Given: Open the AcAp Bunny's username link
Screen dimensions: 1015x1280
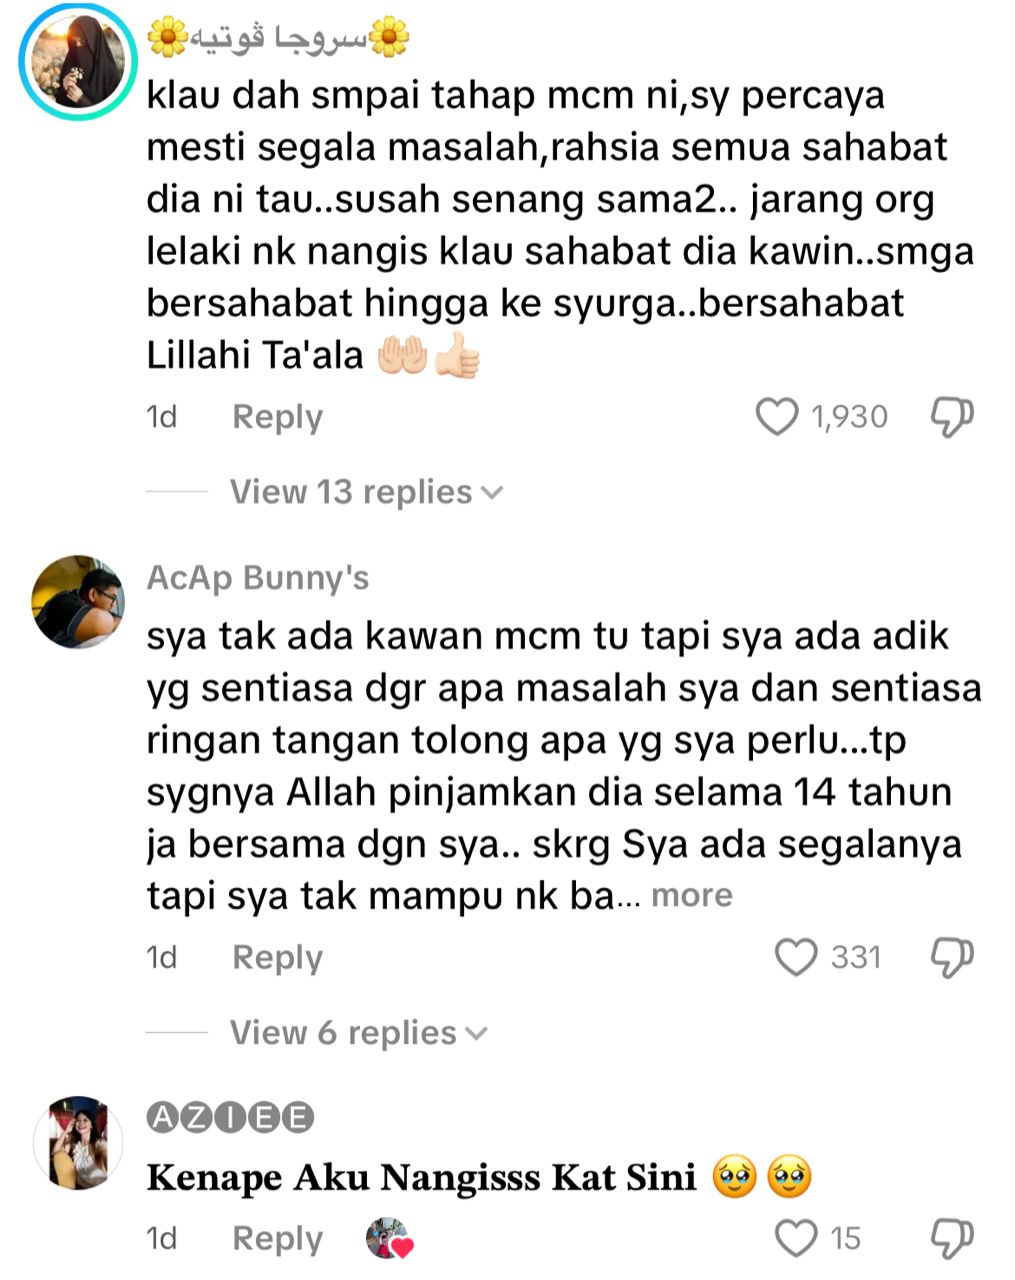Looking at the screenshot, I should click(258, 578).
